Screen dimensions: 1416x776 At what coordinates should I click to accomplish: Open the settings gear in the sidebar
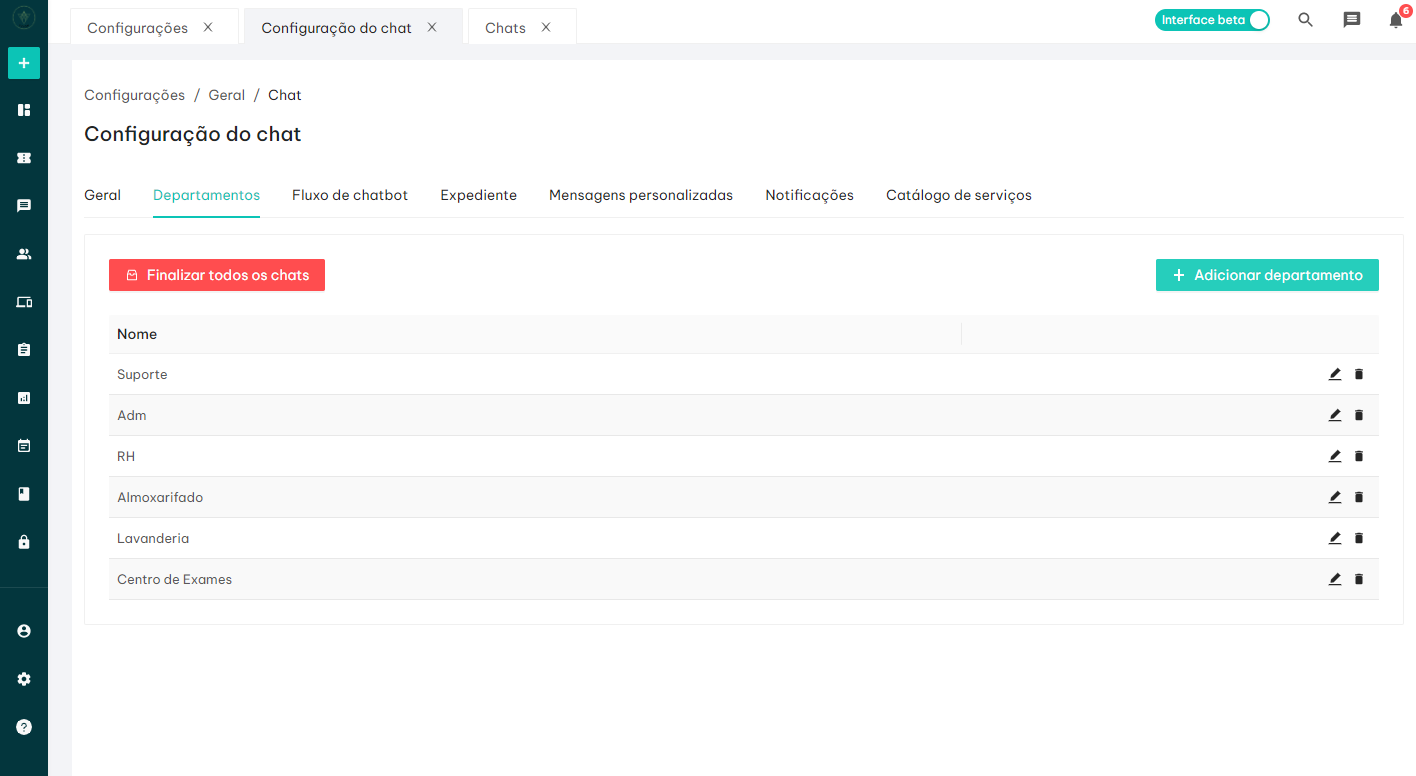pyautogui.click(x=24, y=679)
